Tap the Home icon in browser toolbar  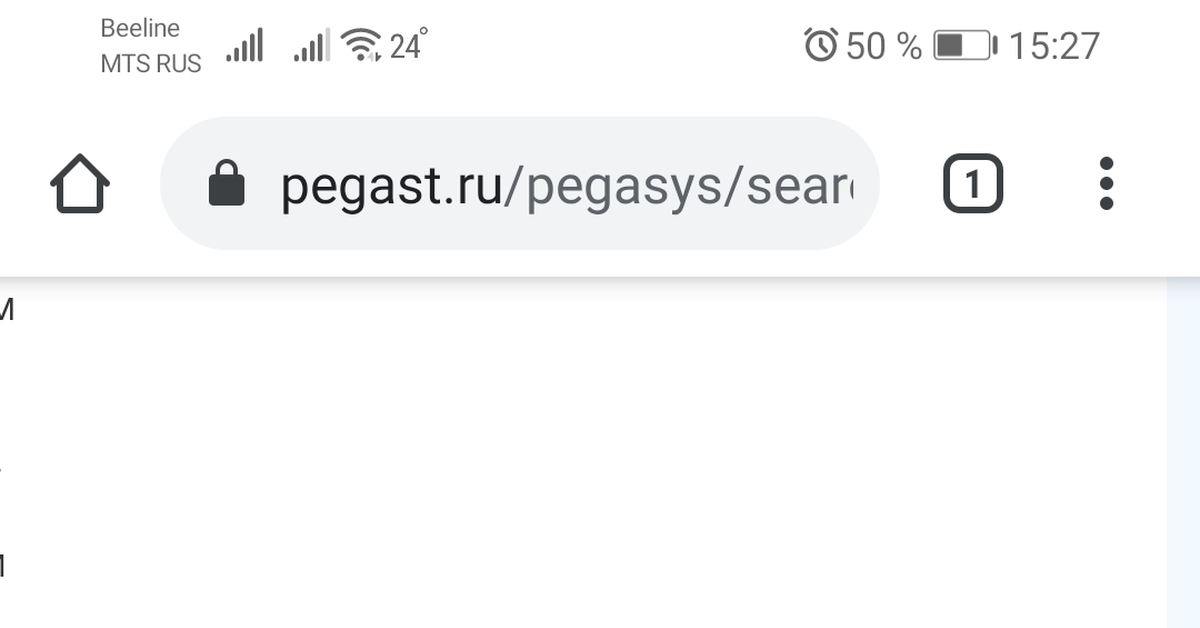[79, 184]
